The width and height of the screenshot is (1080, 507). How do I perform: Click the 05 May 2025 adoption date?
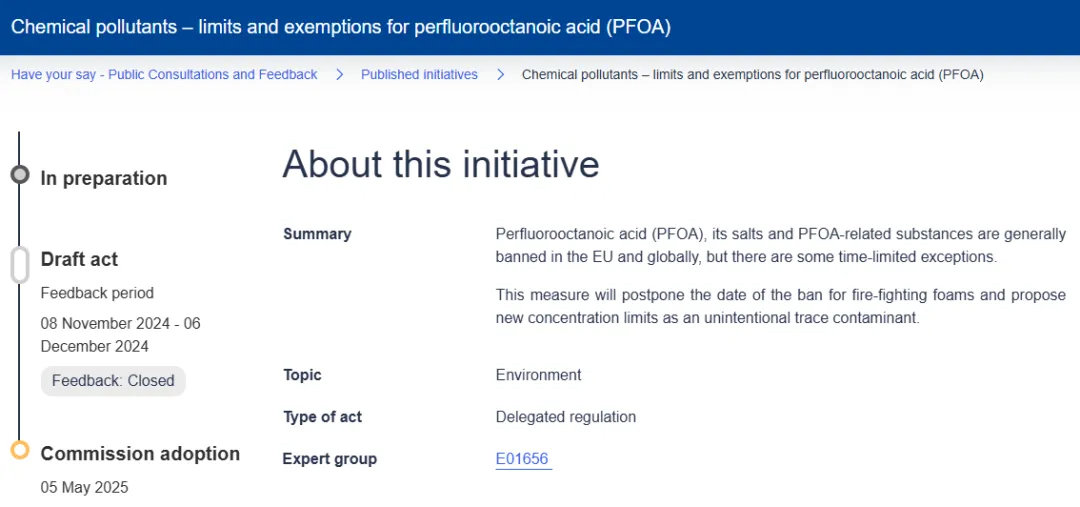84,488
